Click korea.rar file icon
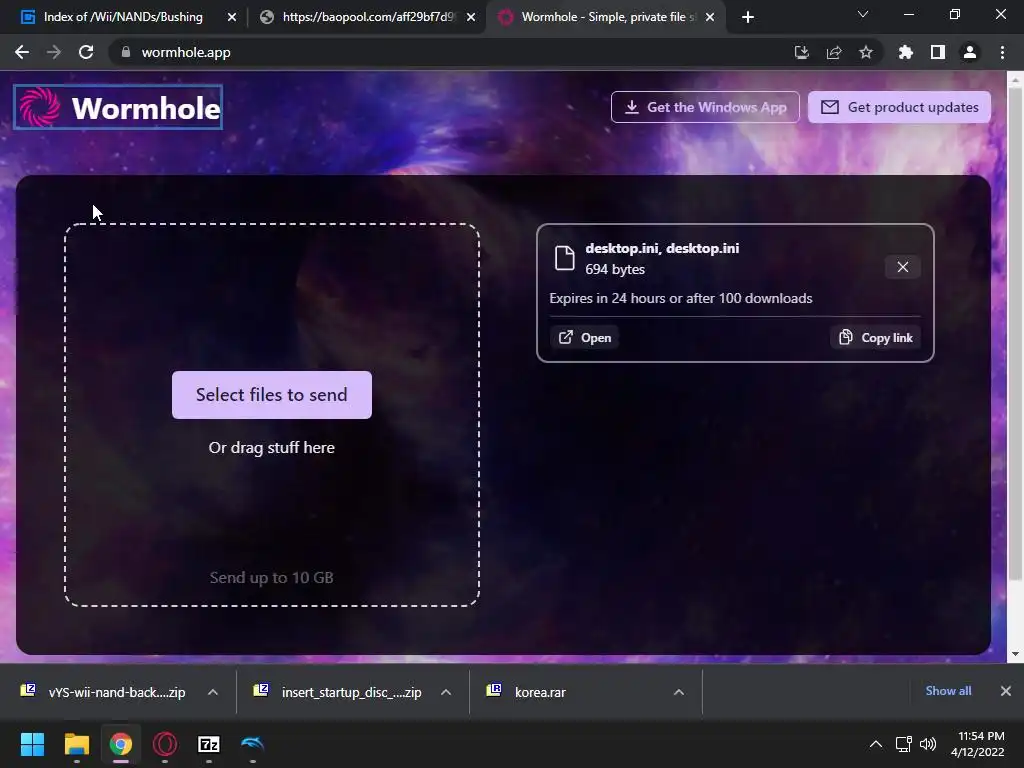This screenshot has height=768, width=1024. [x=494, y=690]
